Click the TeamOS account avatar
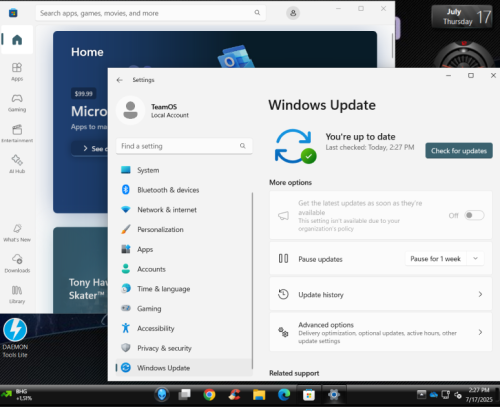This screenshot has height=407, width=500. tap(130, 110)
